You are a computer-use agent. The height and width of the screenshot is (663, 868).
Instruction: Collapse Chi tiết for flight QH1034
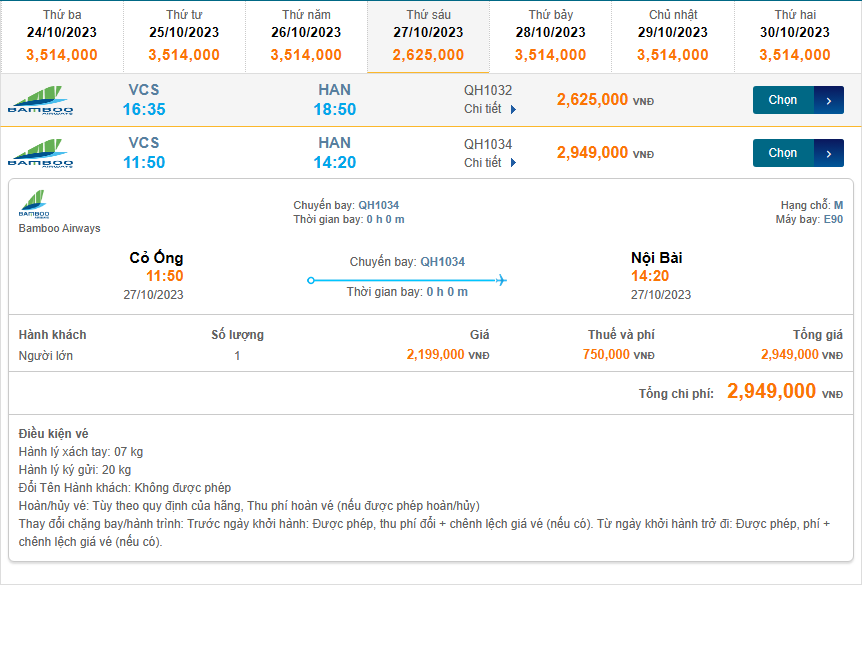[x=490, y=162]
